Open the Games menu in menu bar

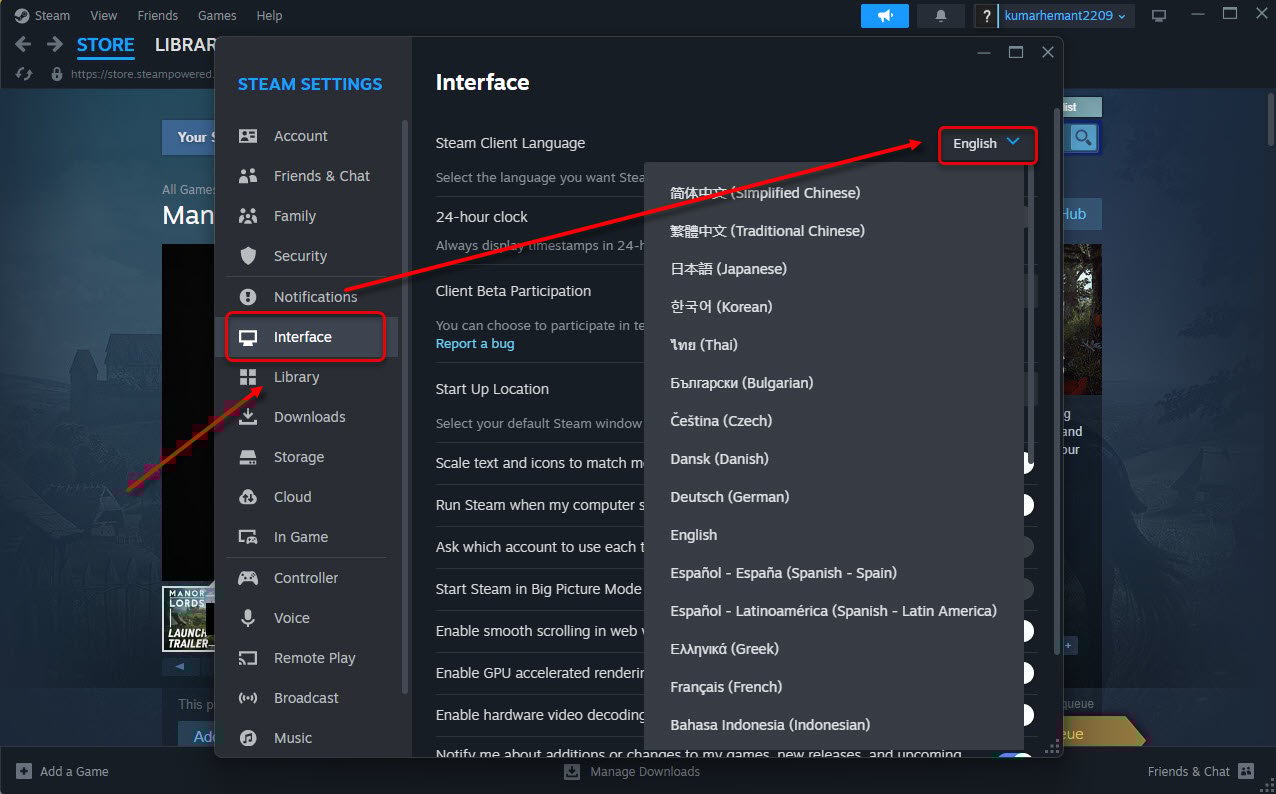217,16
